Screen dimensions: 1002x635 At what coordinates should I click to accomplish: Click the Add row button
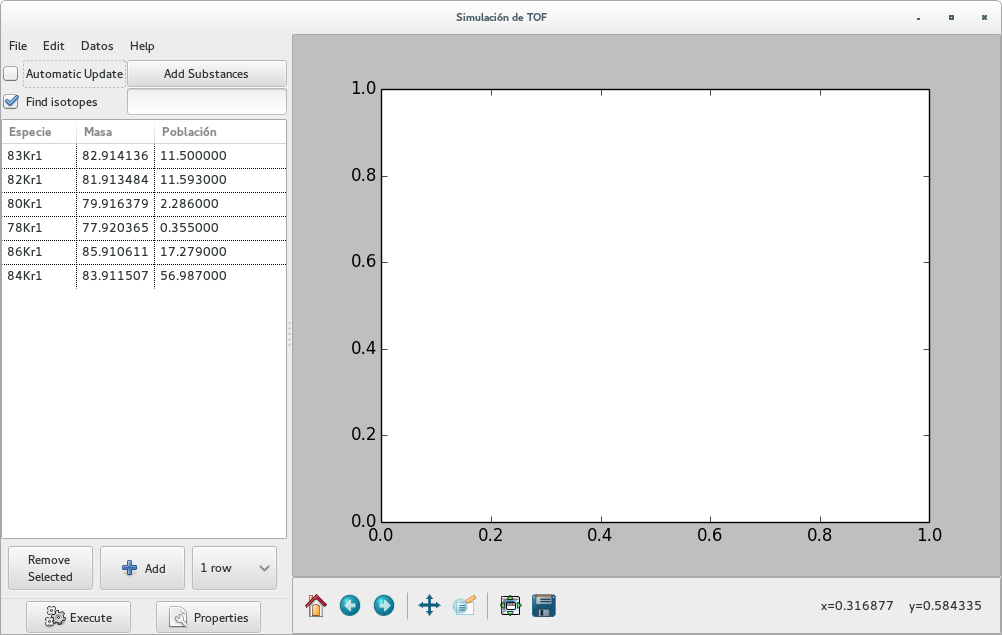[143, 568]
